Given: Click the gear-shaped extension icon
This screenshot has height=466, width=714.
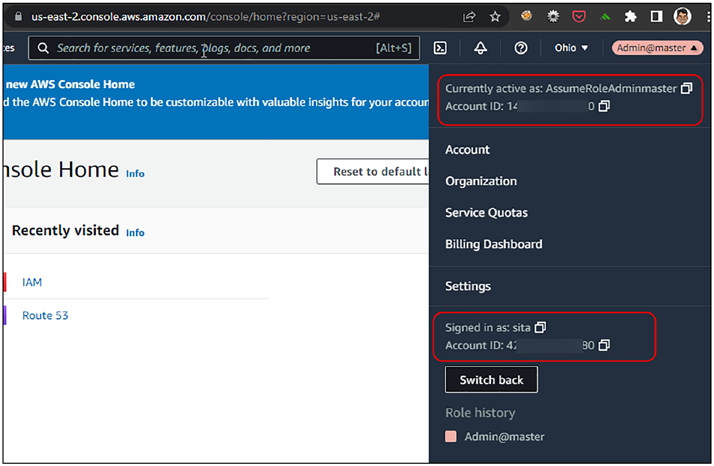Looking at the screenshot, I should [553, 17].
